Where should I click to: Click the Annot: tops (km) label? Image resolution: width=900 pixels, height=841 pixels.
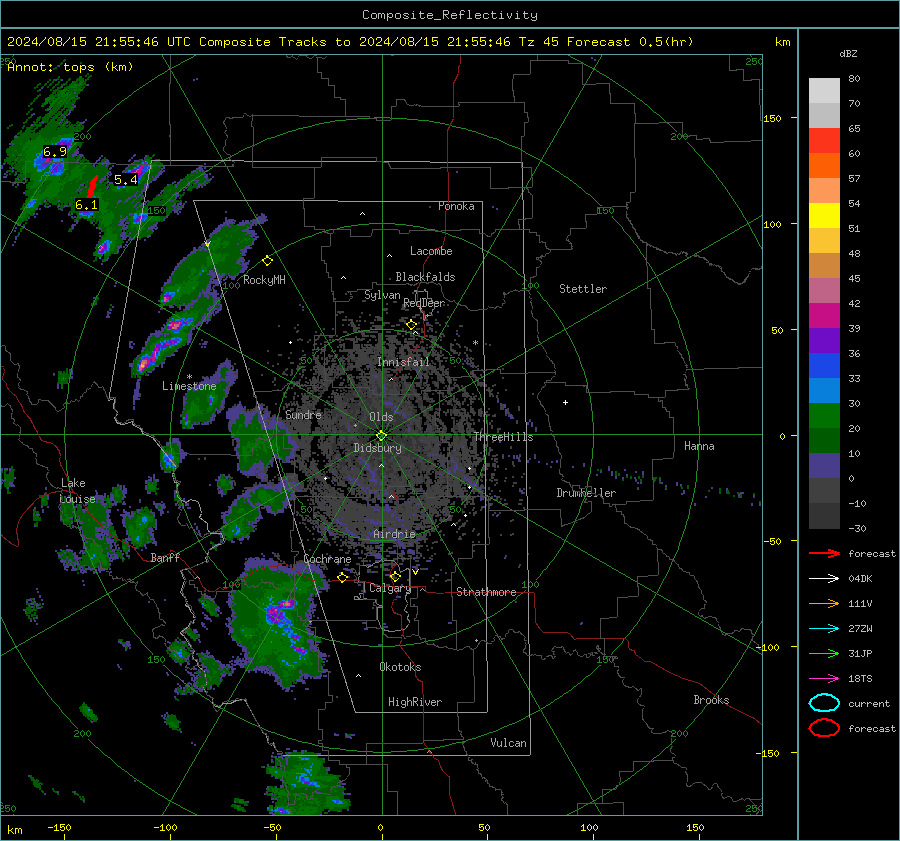click(70, 67)
